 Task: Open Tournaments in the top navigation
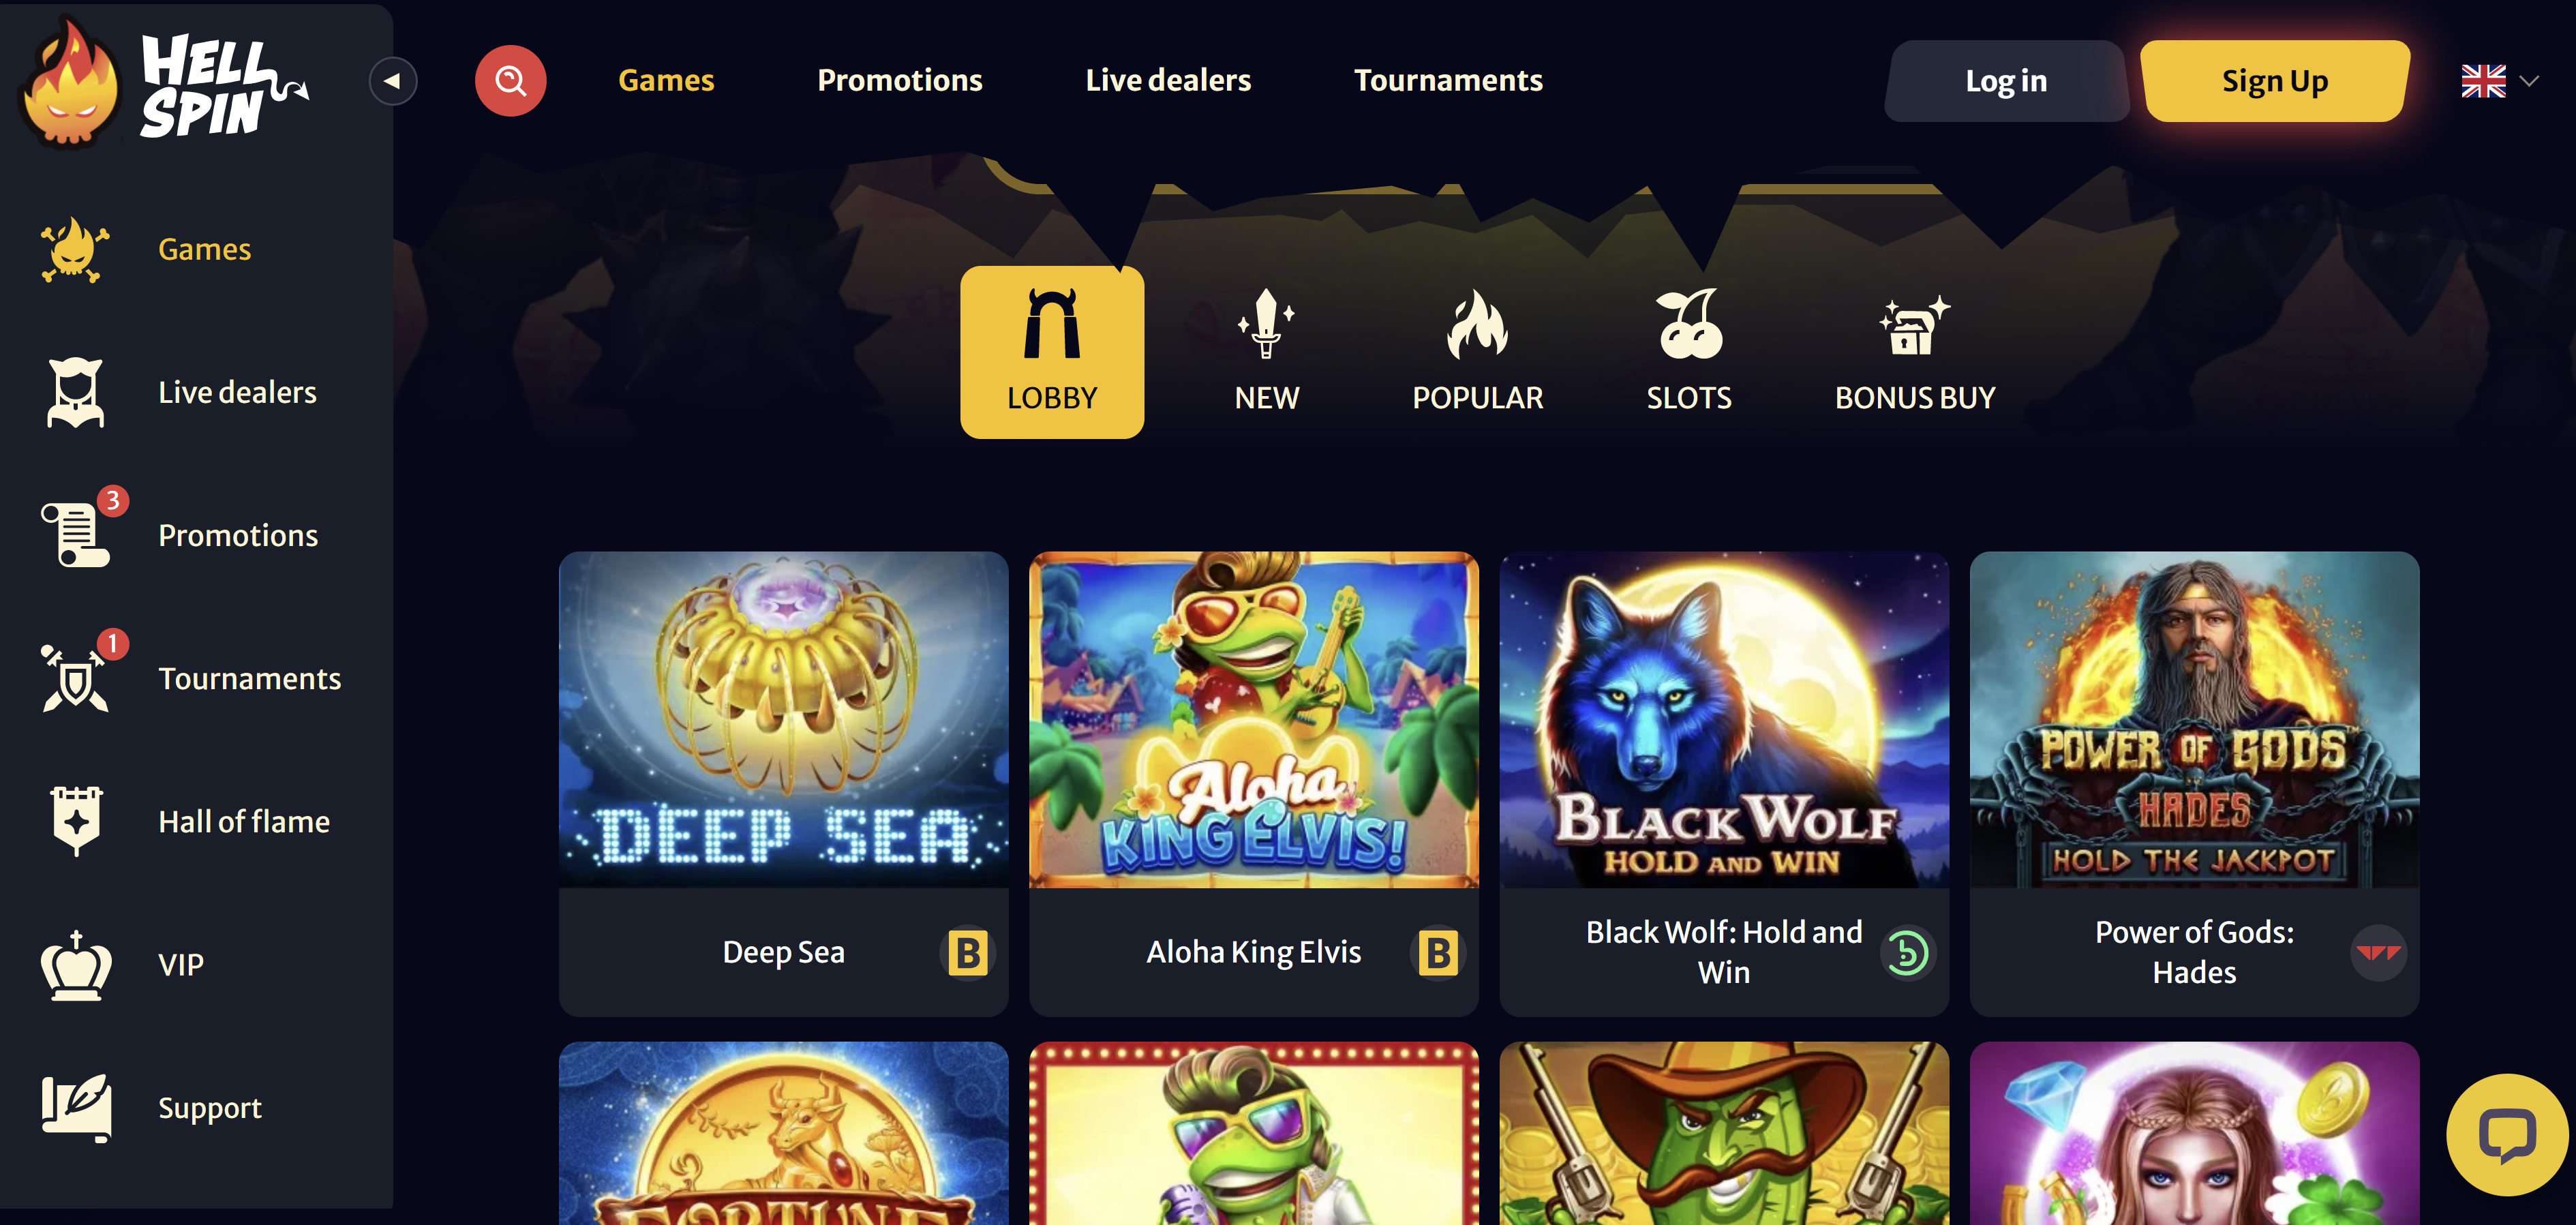tap(1448, 80)
